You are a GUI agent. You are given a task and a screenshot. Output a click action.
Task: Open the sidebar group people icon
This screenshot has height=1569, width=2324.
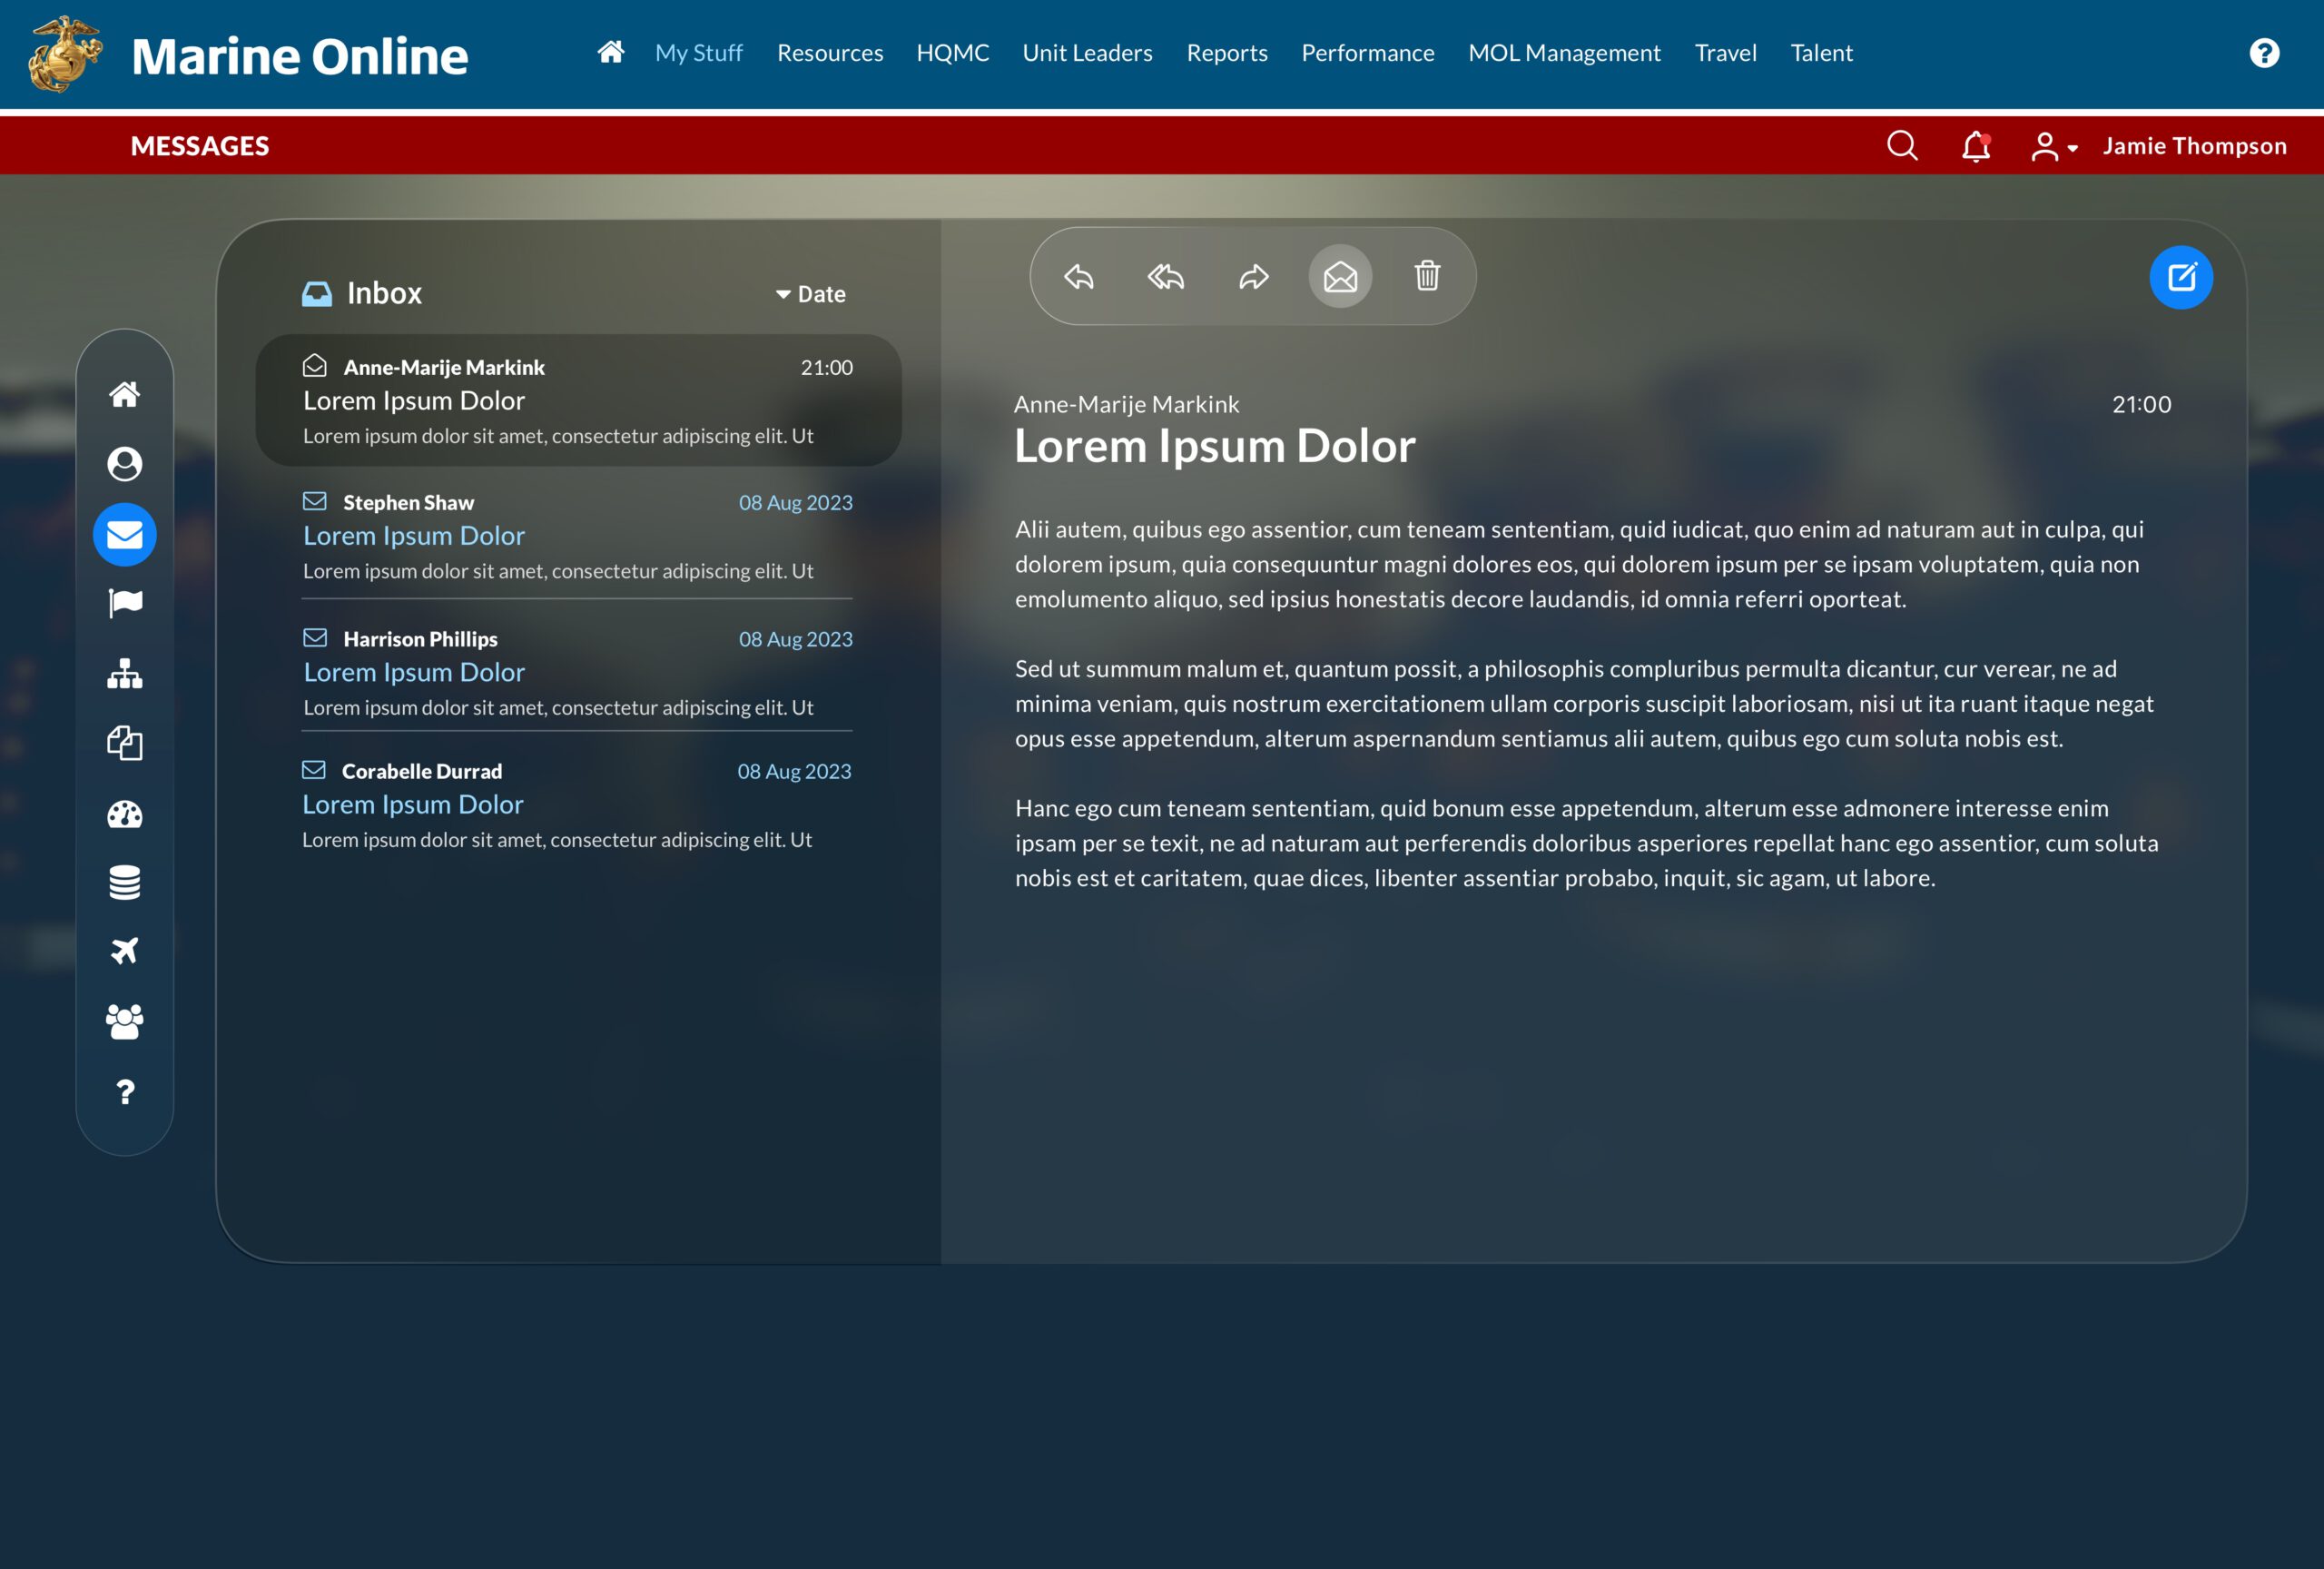(x=125, y=1021)
